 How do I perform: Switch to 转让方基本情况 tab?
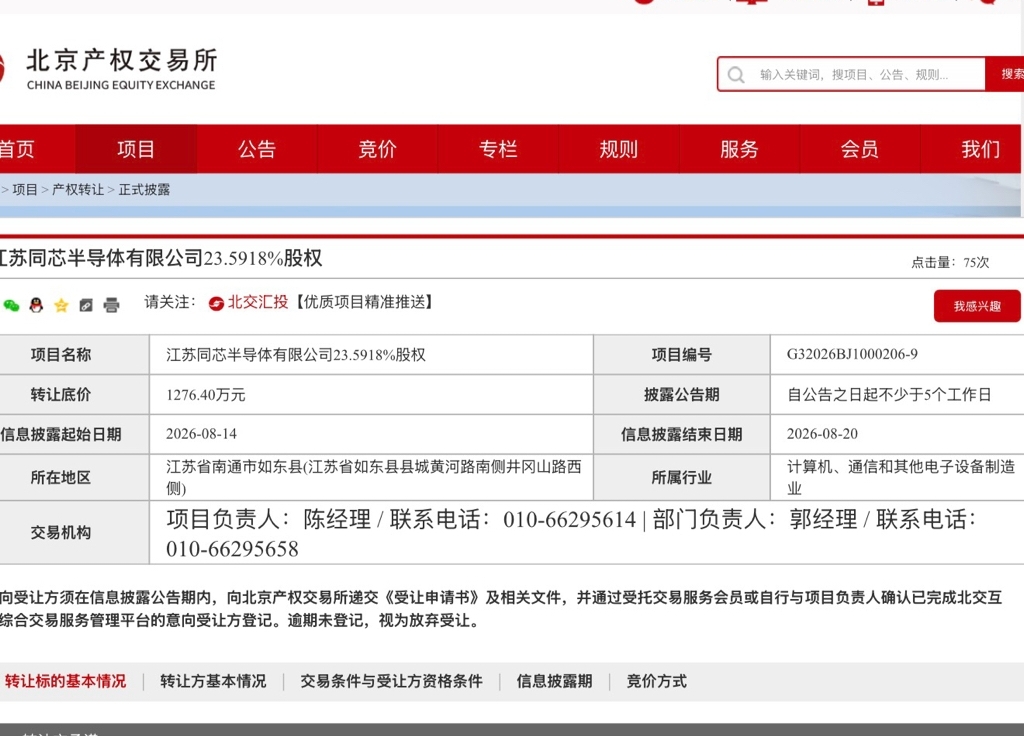tap(214, 681)
